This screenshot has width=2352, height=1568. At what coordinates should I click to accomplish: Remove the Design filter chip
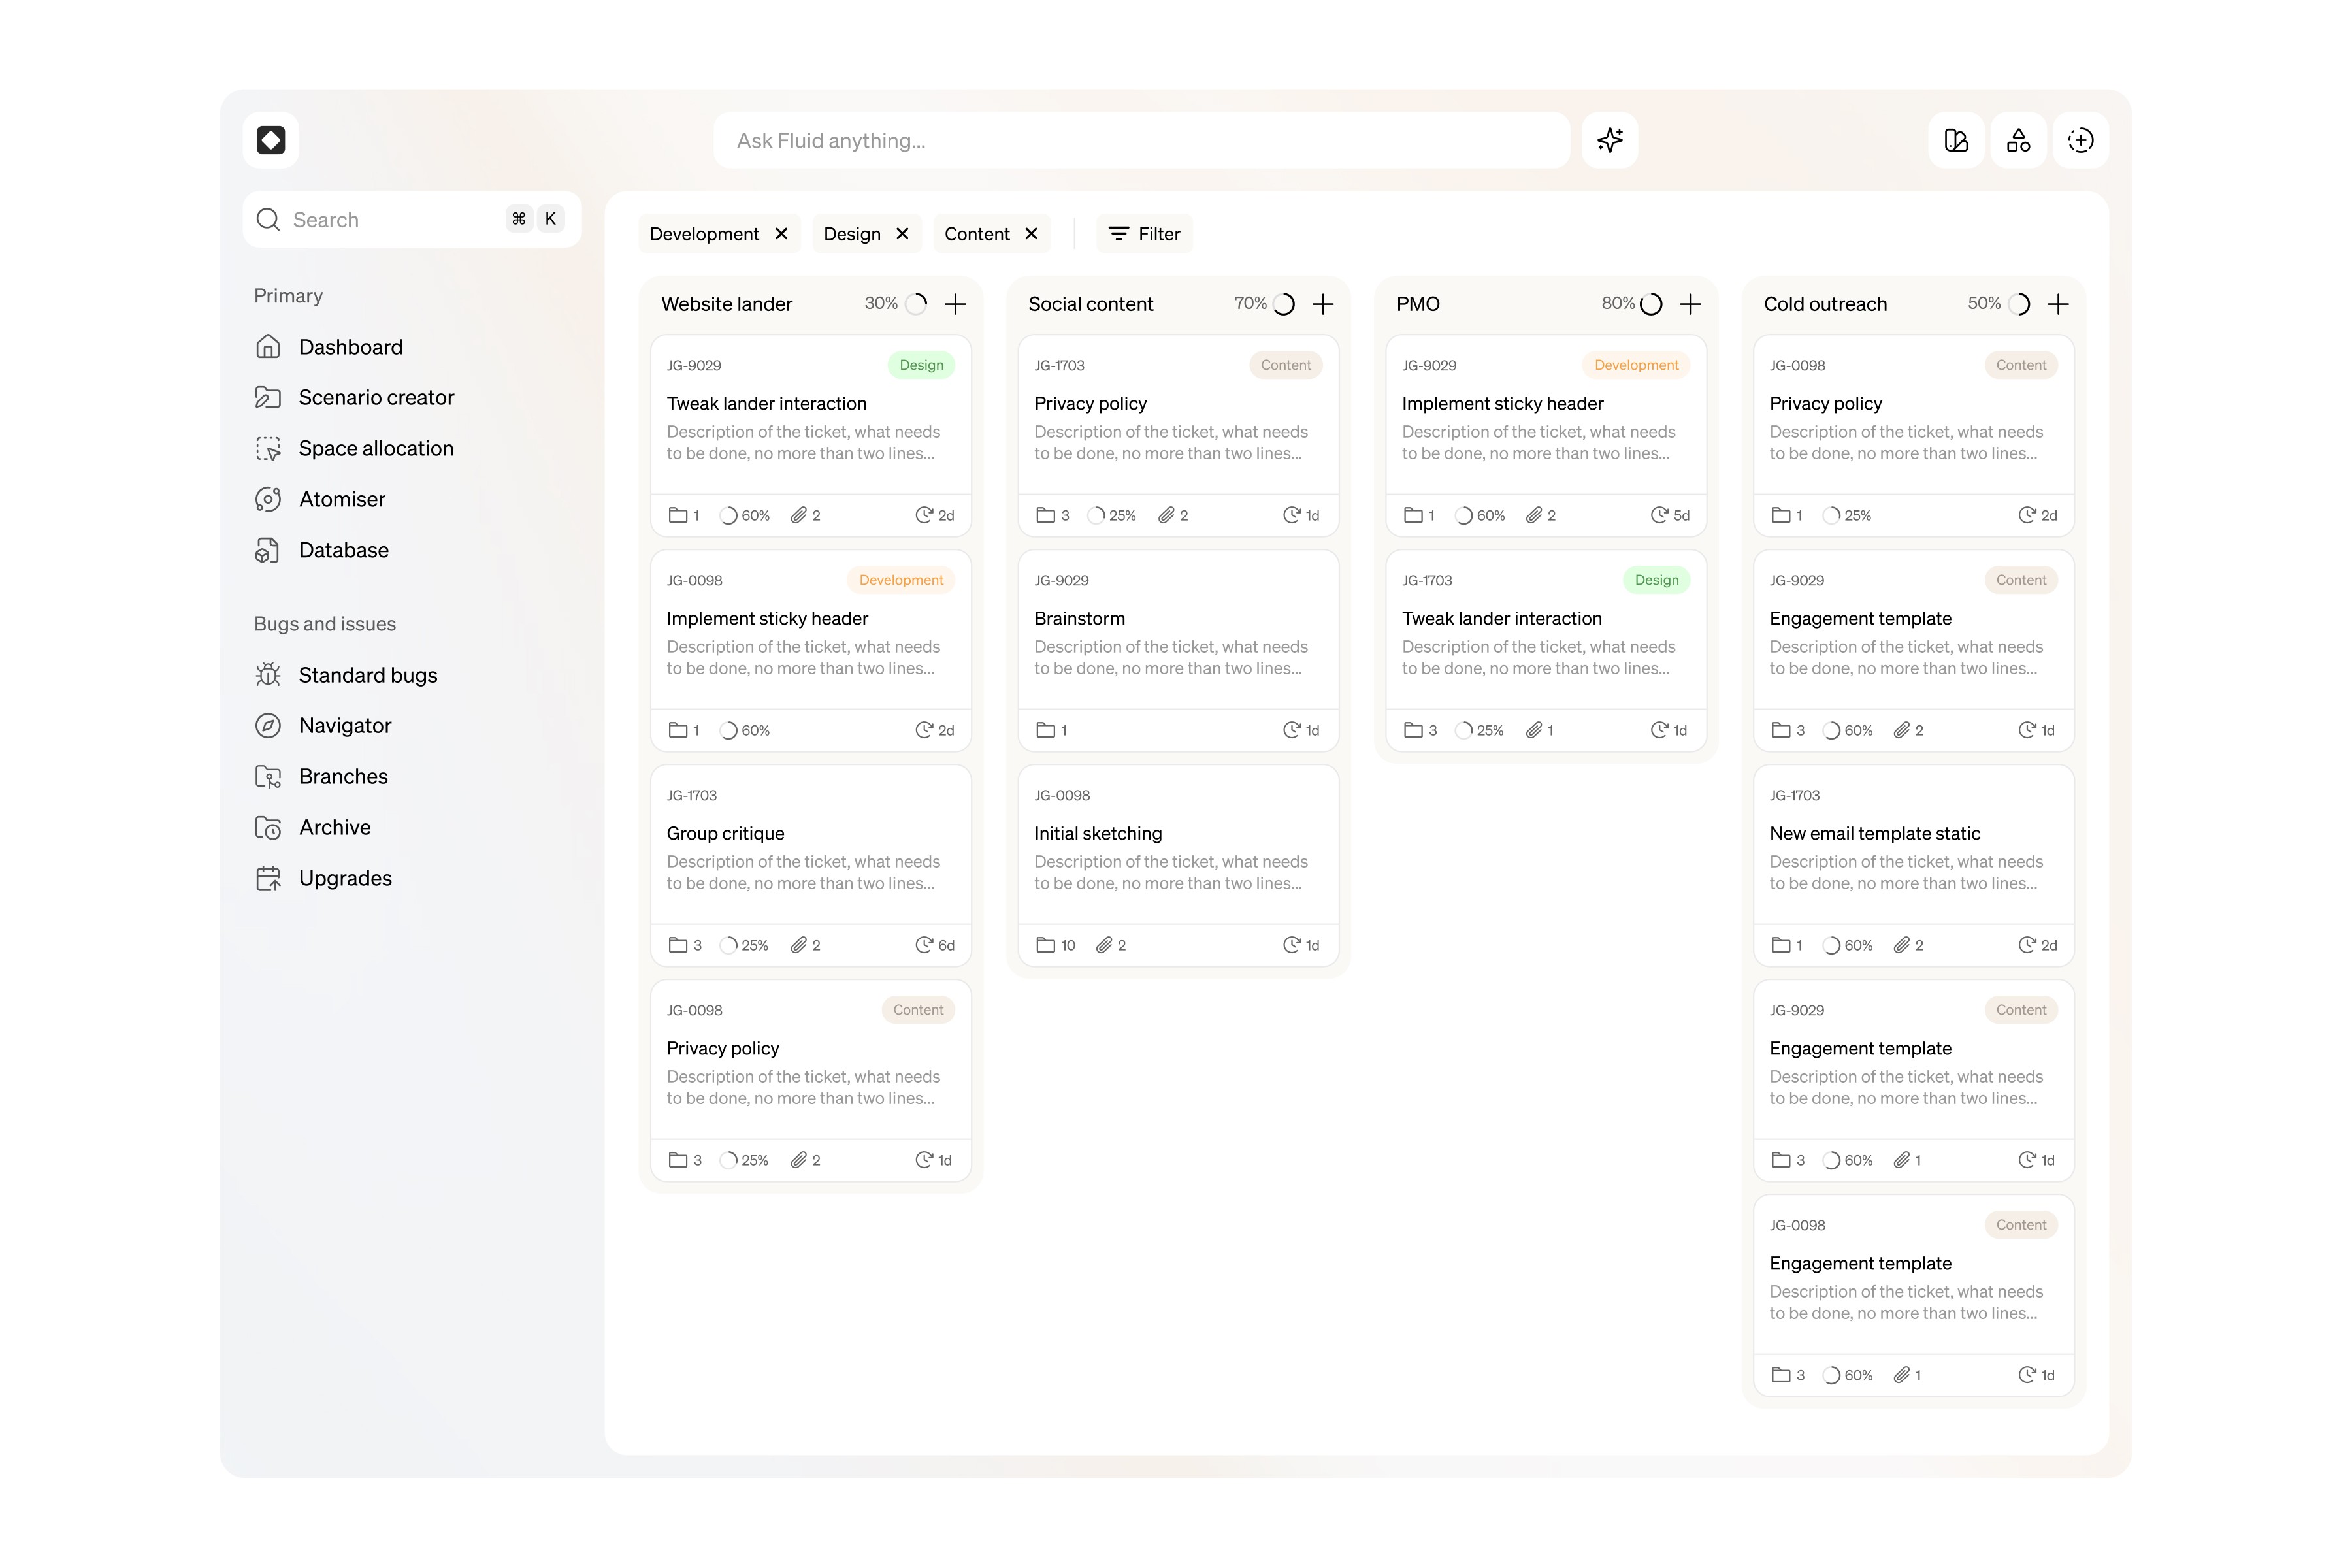click(902, 233)
